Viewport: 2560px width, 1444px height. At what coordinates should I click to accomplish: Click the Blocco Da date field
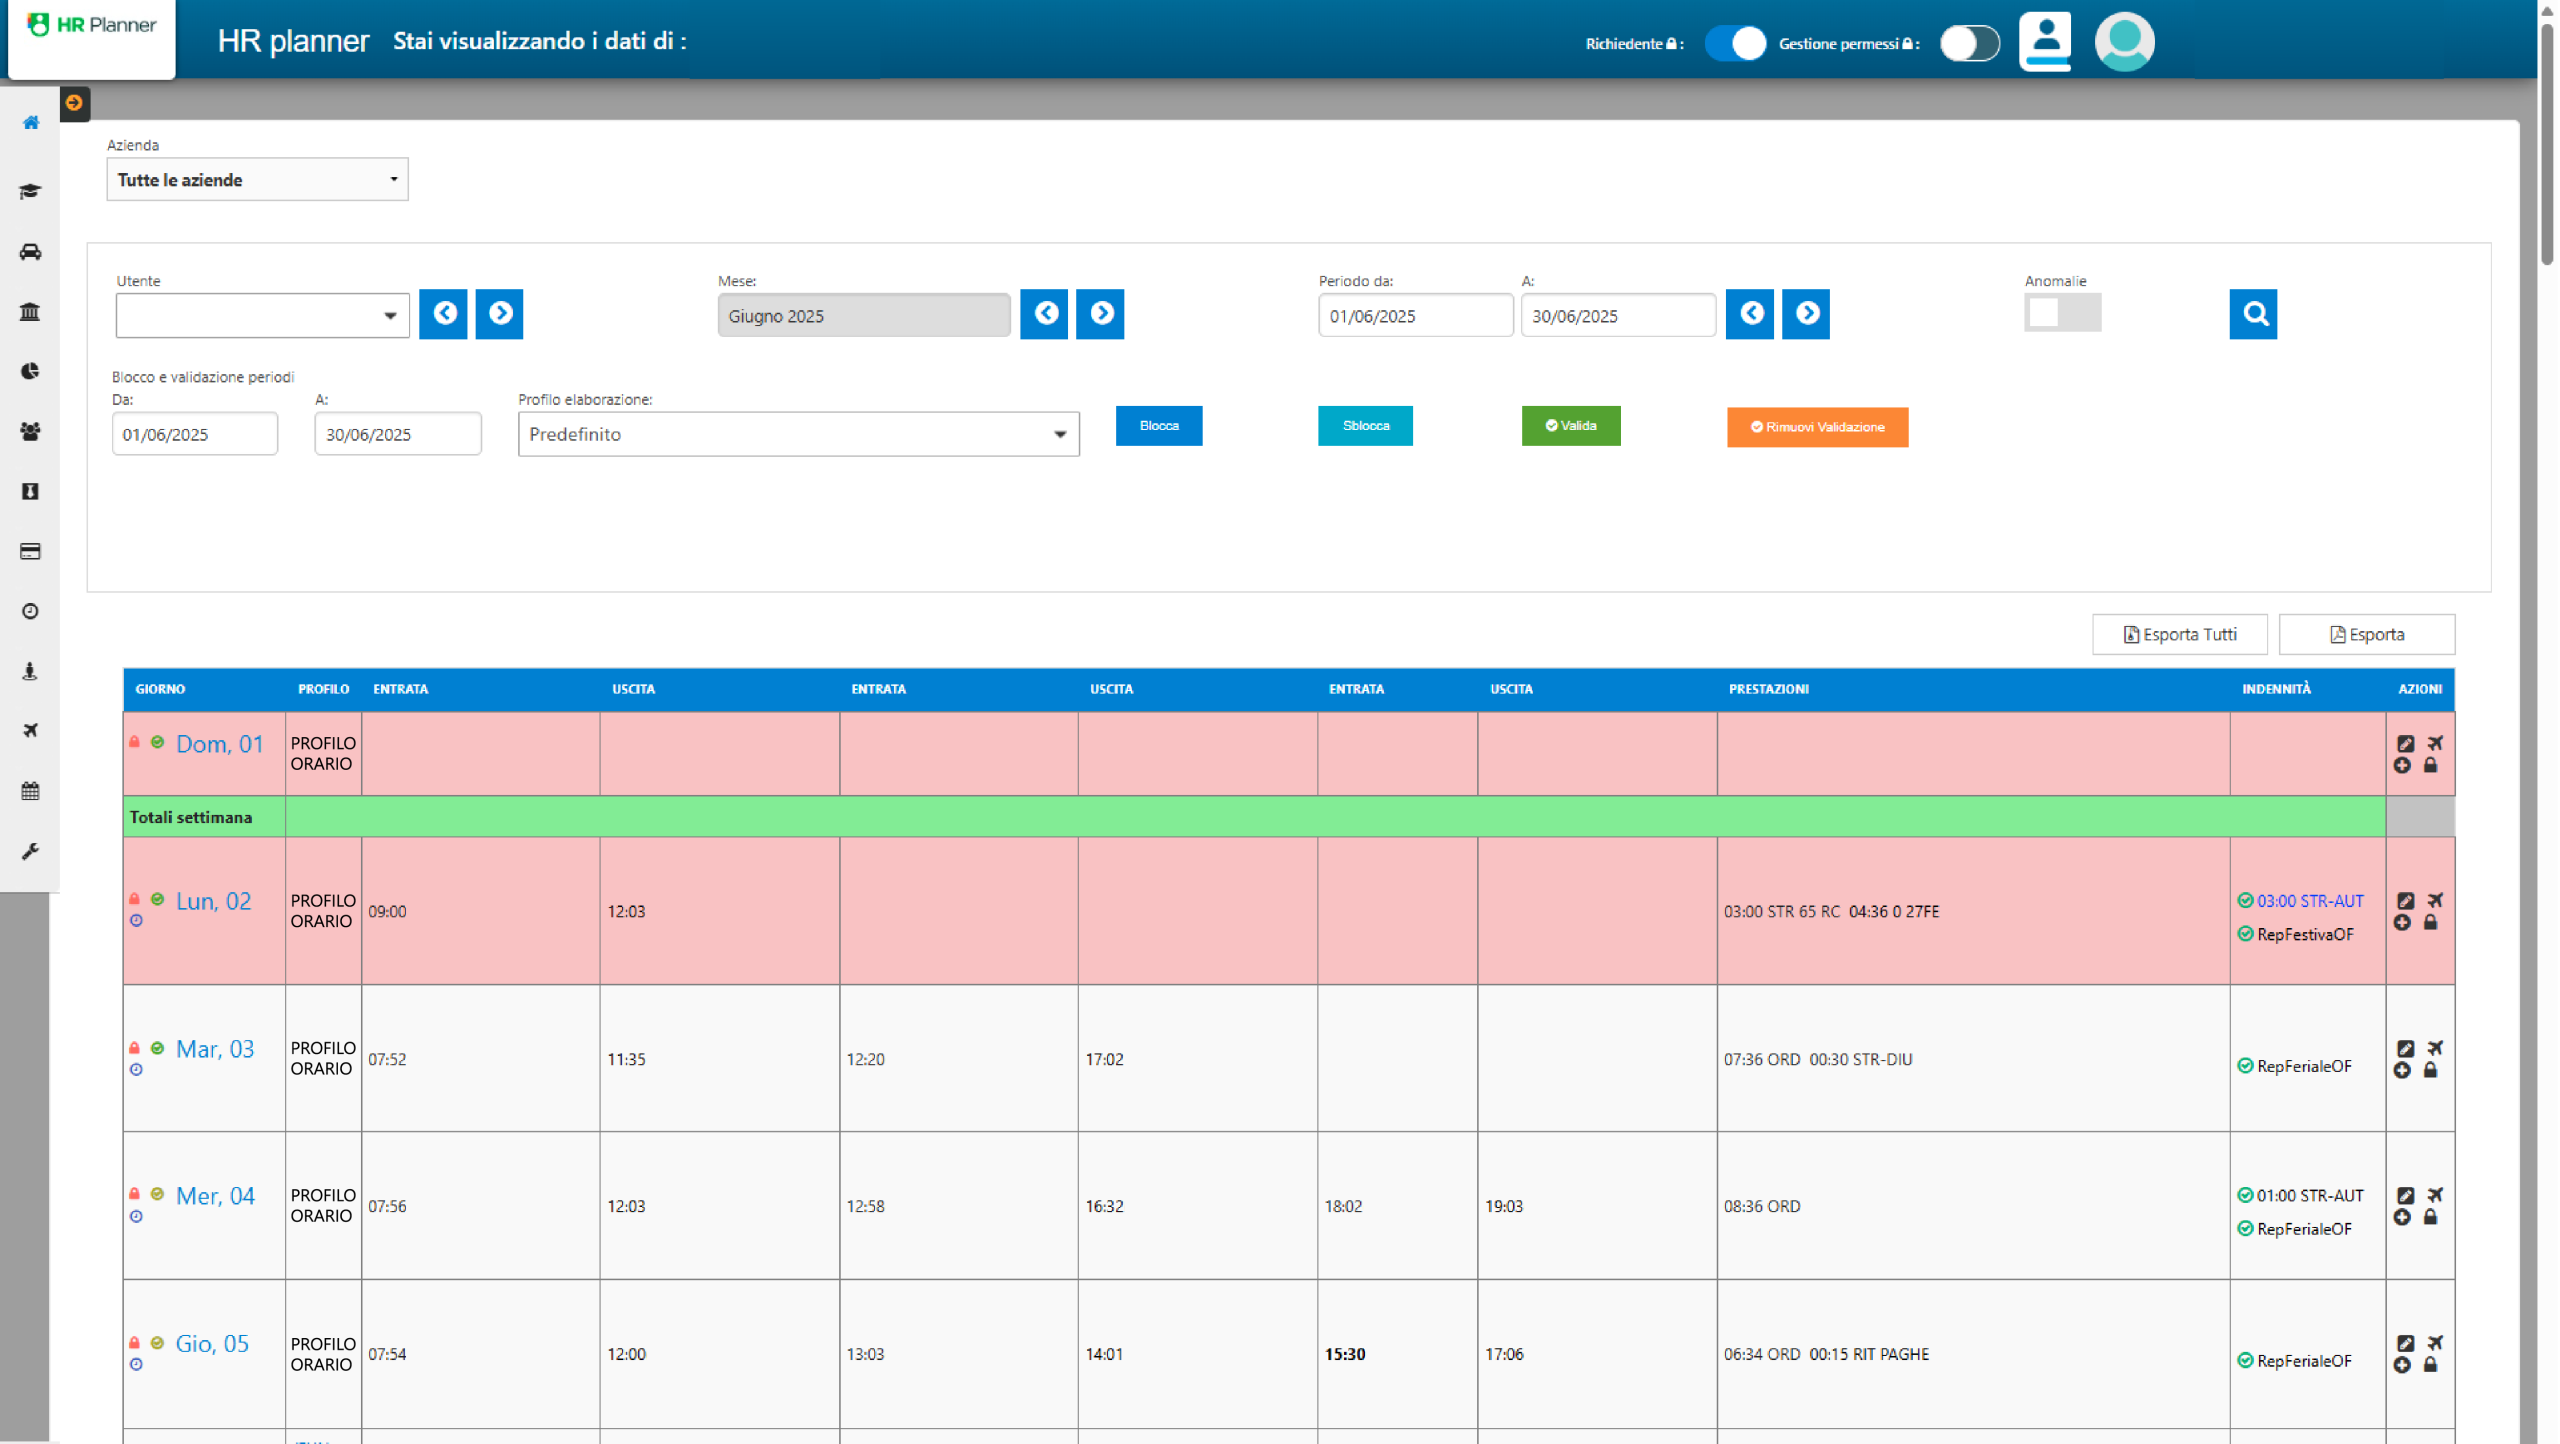pyautogui.click(x=195, y=435)
